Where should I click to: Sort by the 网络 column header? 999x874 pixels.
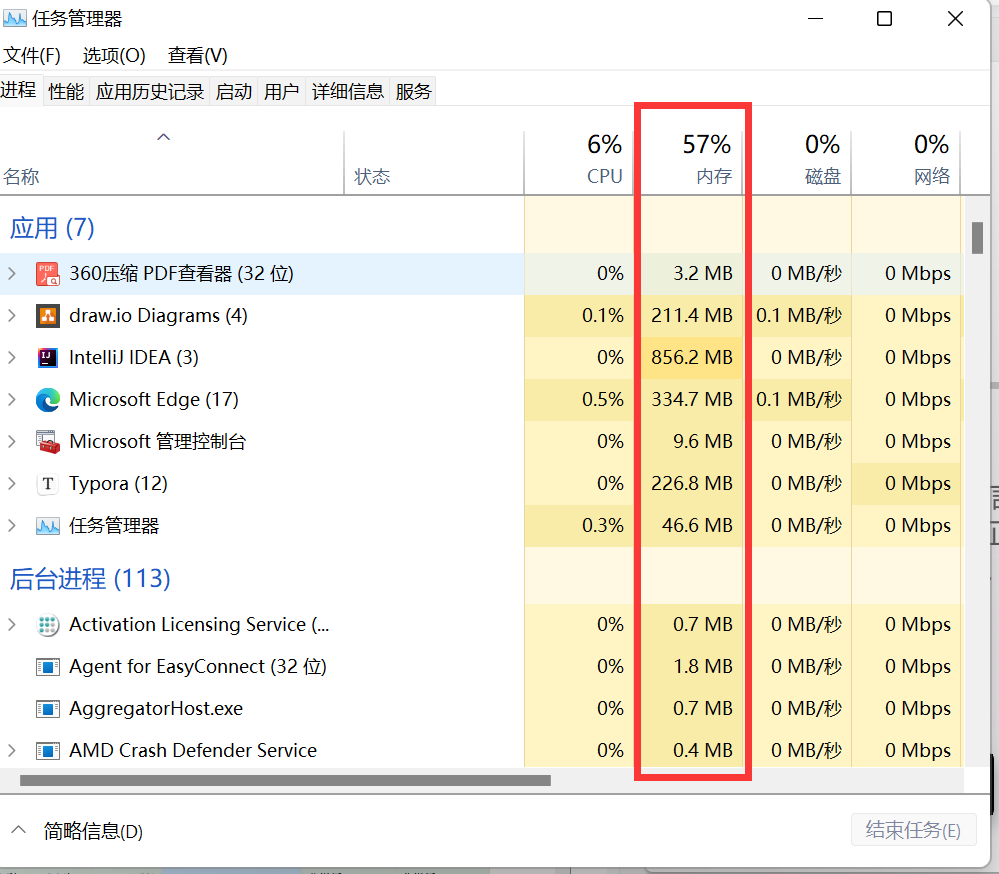tap(906, 163)
